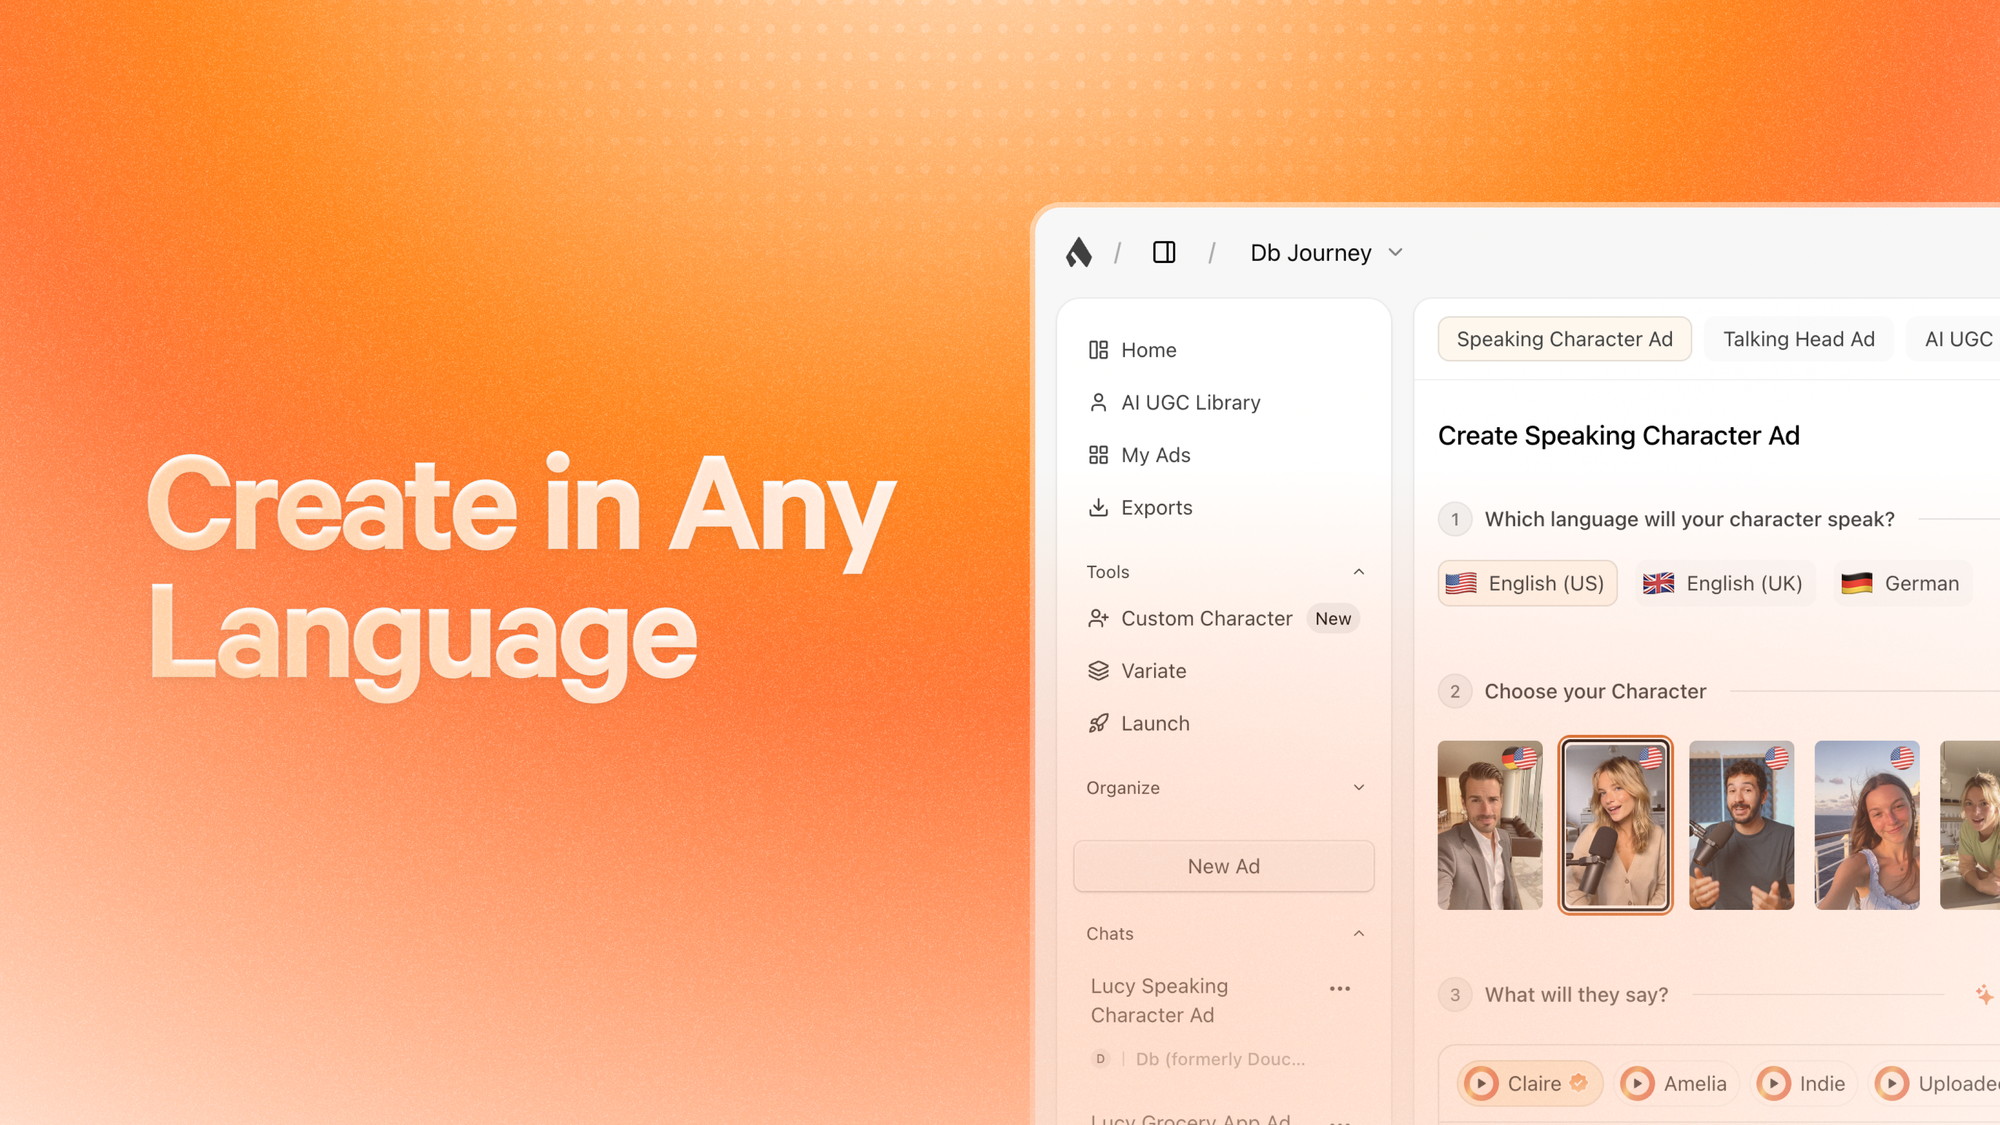Play the Indie voice preview
Viewport: 2000px width, 1125px height.
1774,1083
